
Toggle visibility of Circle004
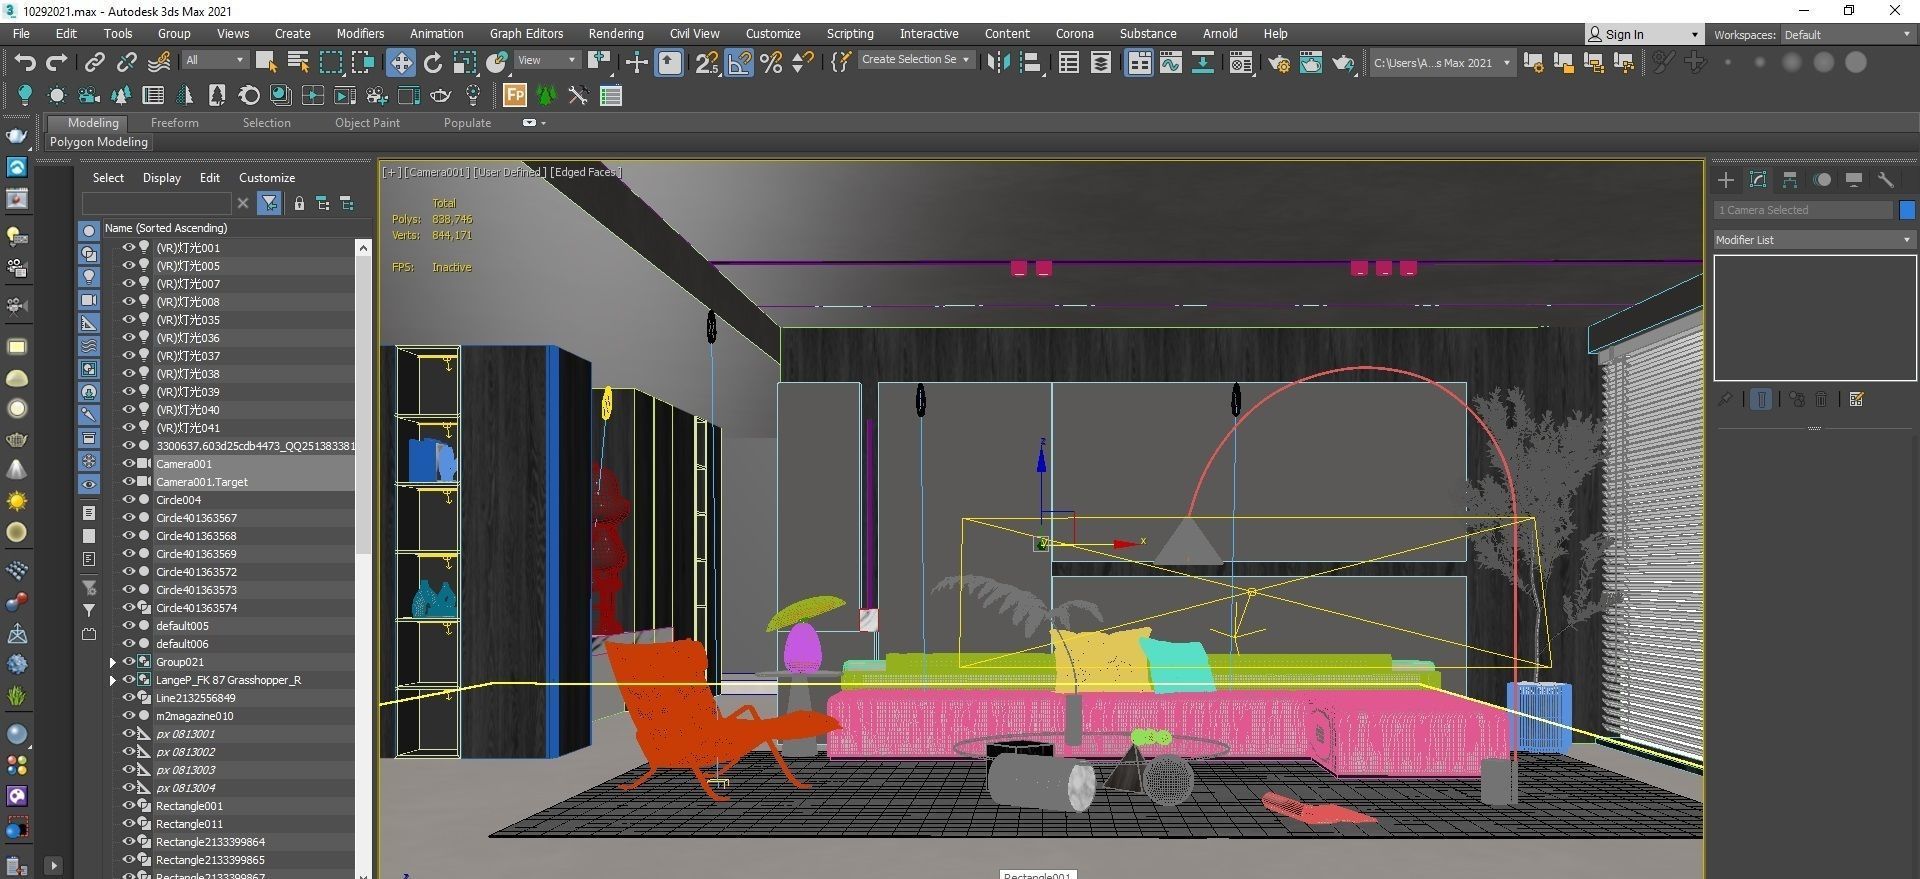pyautogui.click(x=128, y=500)
